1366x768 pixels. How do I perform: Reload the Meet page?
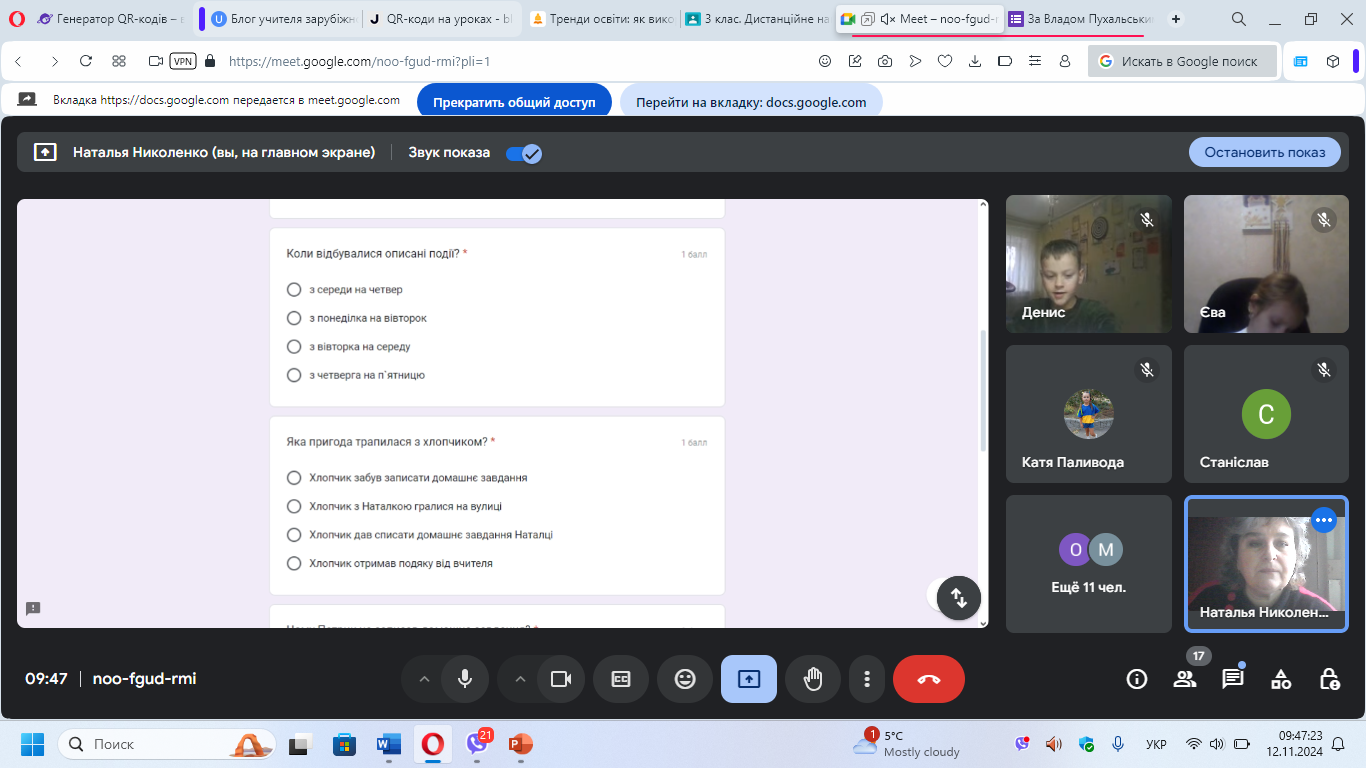86,61
